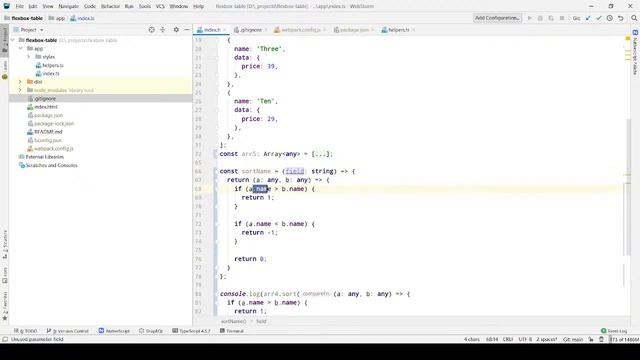
Task: Open the Refactor menu
Action: tap(110, 7)
